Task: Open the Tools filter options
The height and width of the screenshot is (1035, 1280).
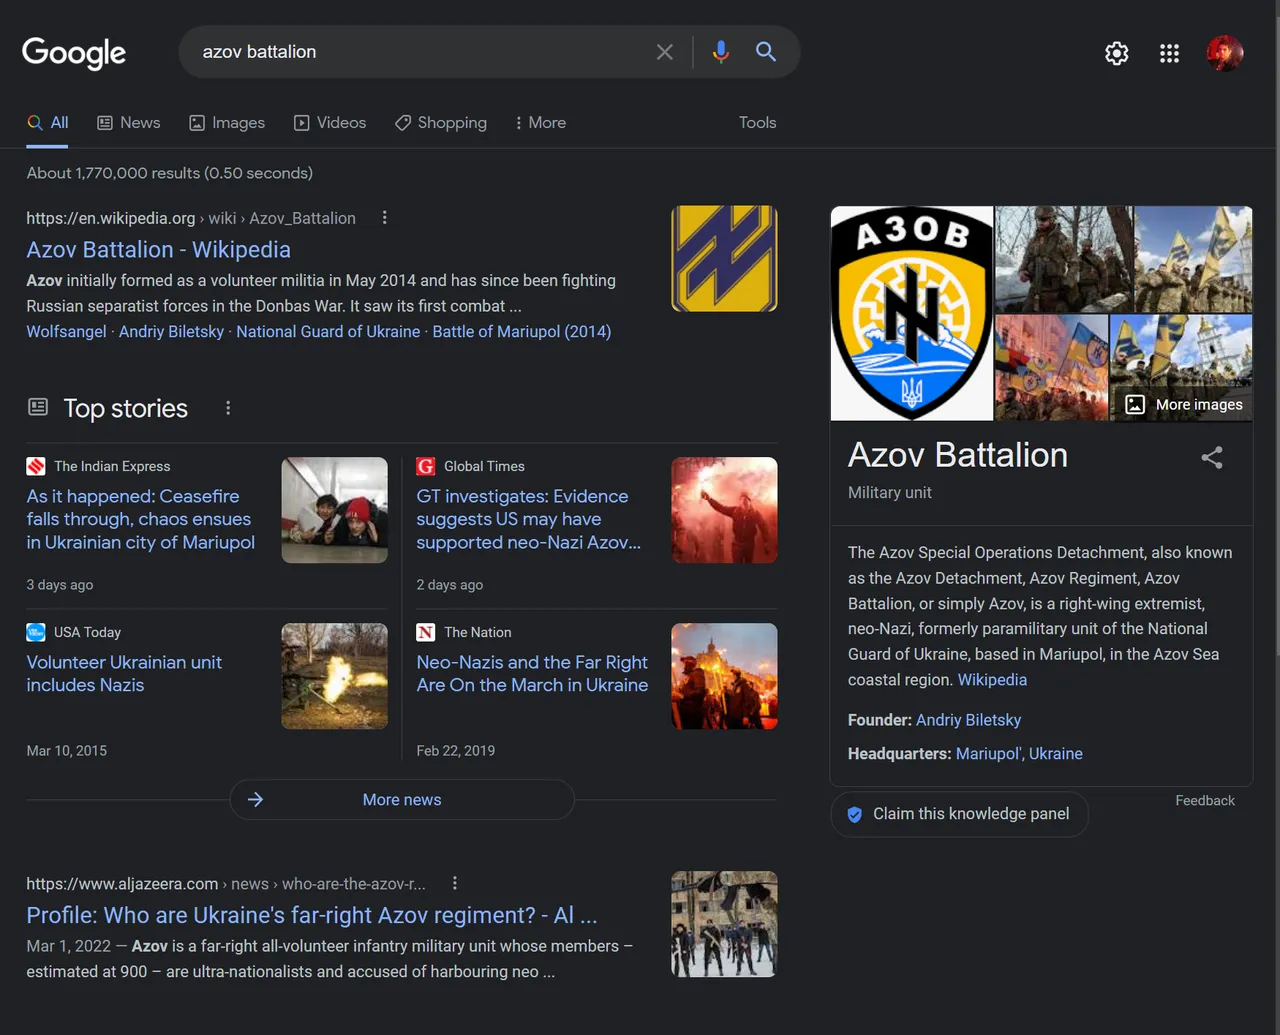Action: (757, 123)
